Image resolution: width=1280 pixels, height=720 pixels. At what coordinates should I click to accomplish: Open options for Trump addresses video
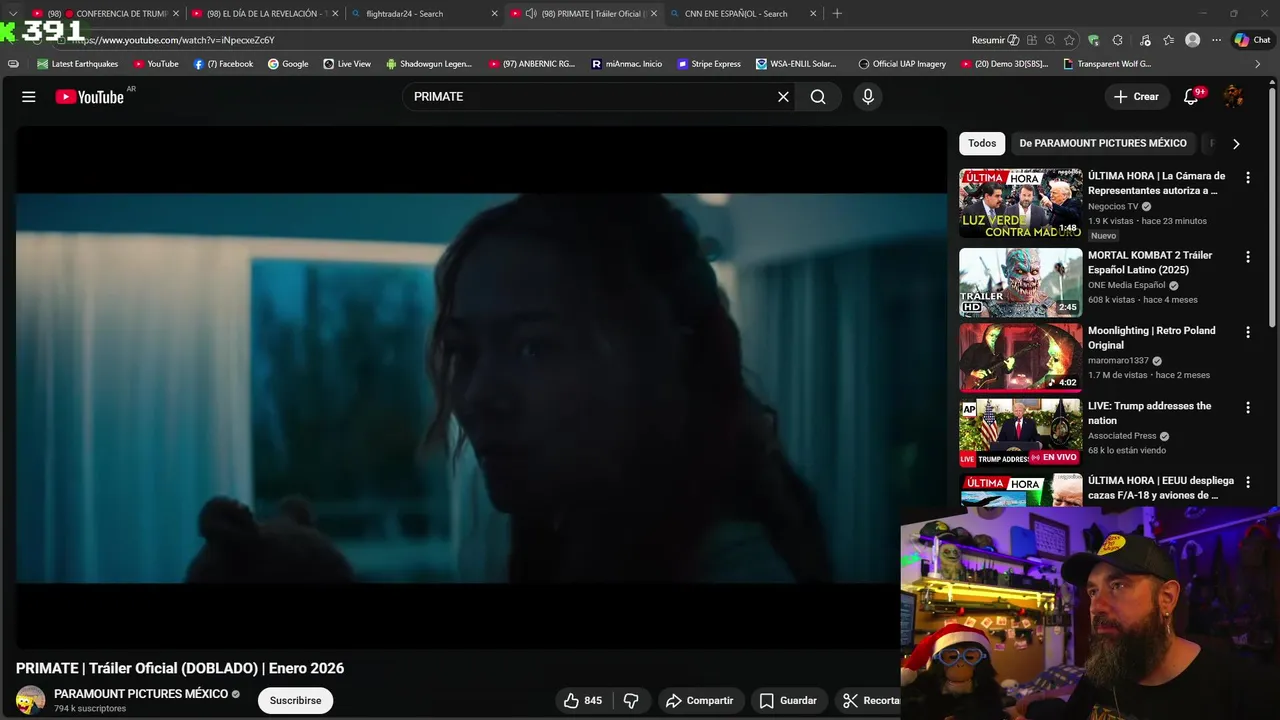pos(1247,408)
